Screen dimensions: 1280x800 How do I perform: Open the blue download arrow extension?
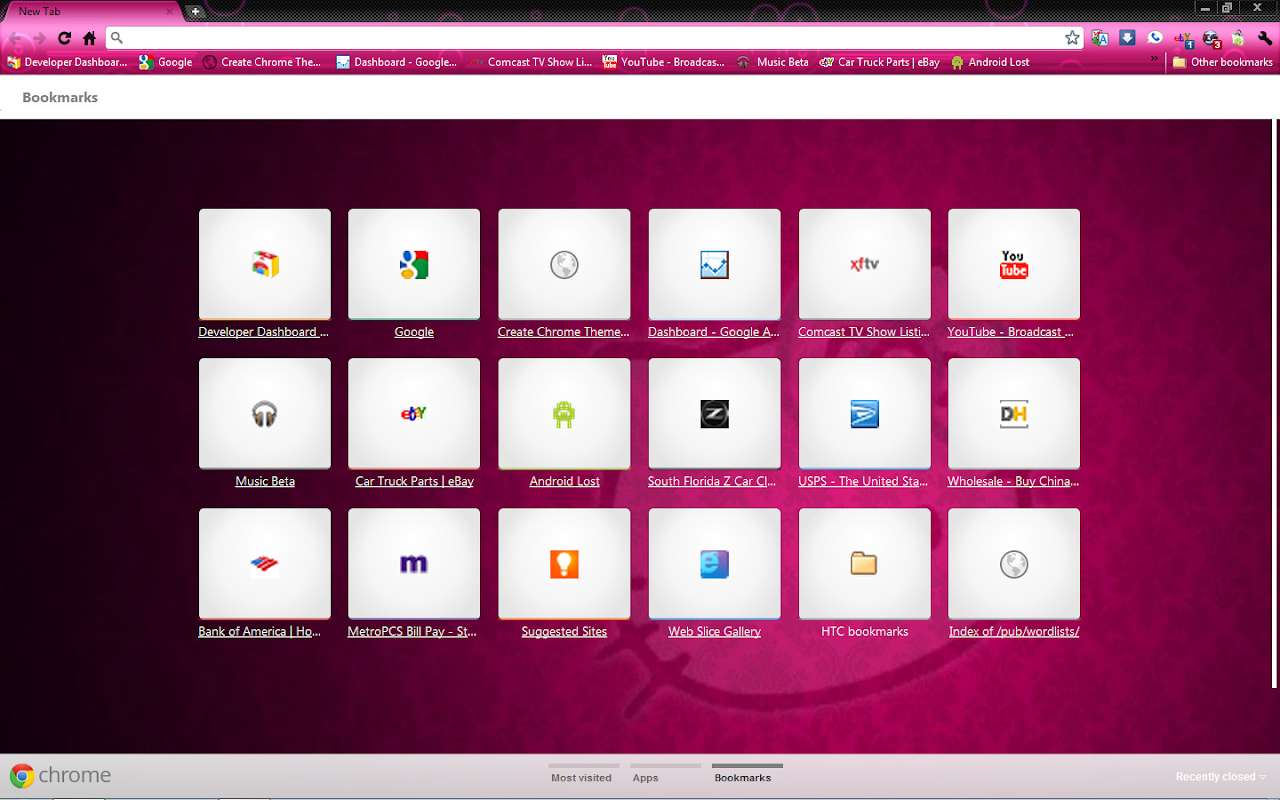pos(1127,38)
